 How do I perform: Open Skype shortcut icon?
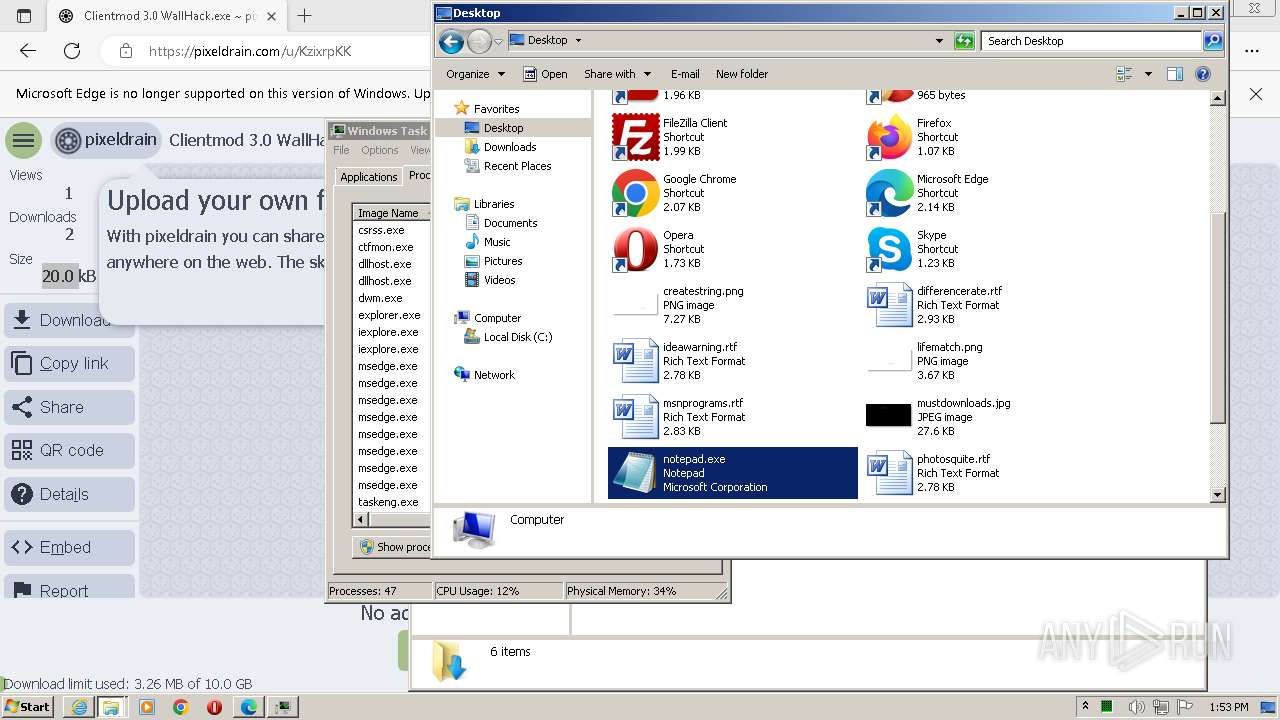[x=889, y=249]
